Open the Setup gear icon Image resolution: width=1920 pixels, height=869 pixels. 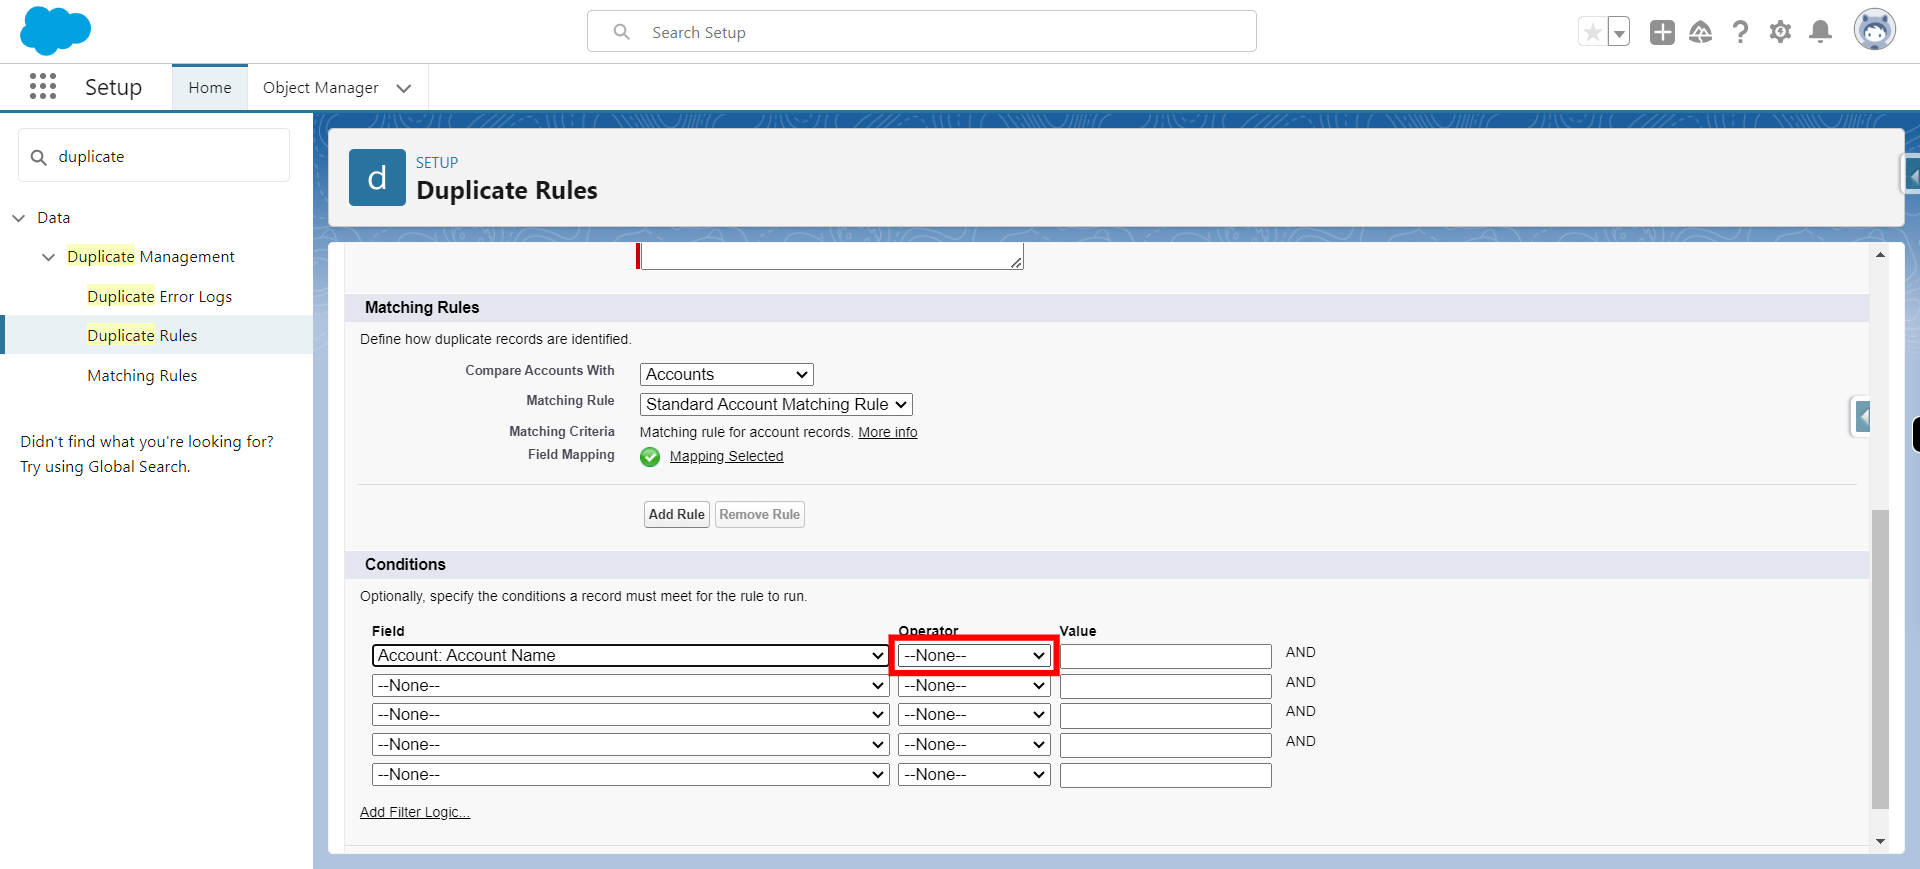tap(1781, 32)
